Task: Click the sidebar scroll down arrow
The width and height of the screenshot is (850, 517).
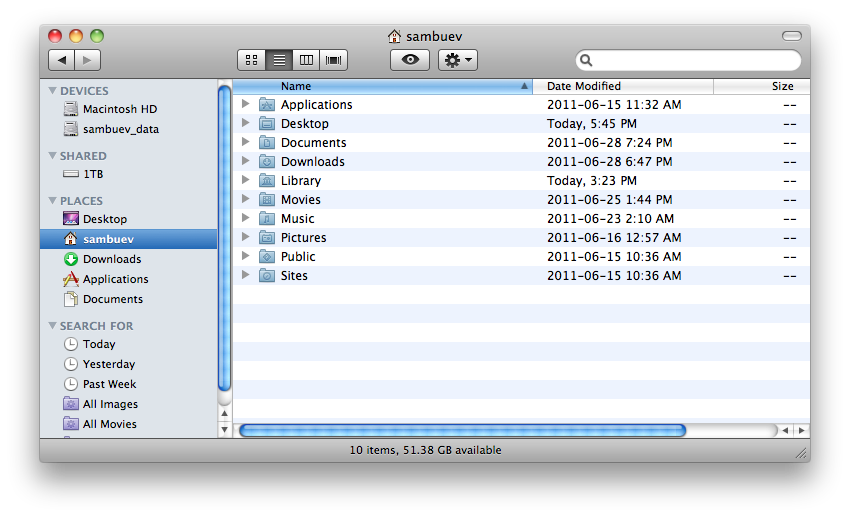Action: (224, 430)
